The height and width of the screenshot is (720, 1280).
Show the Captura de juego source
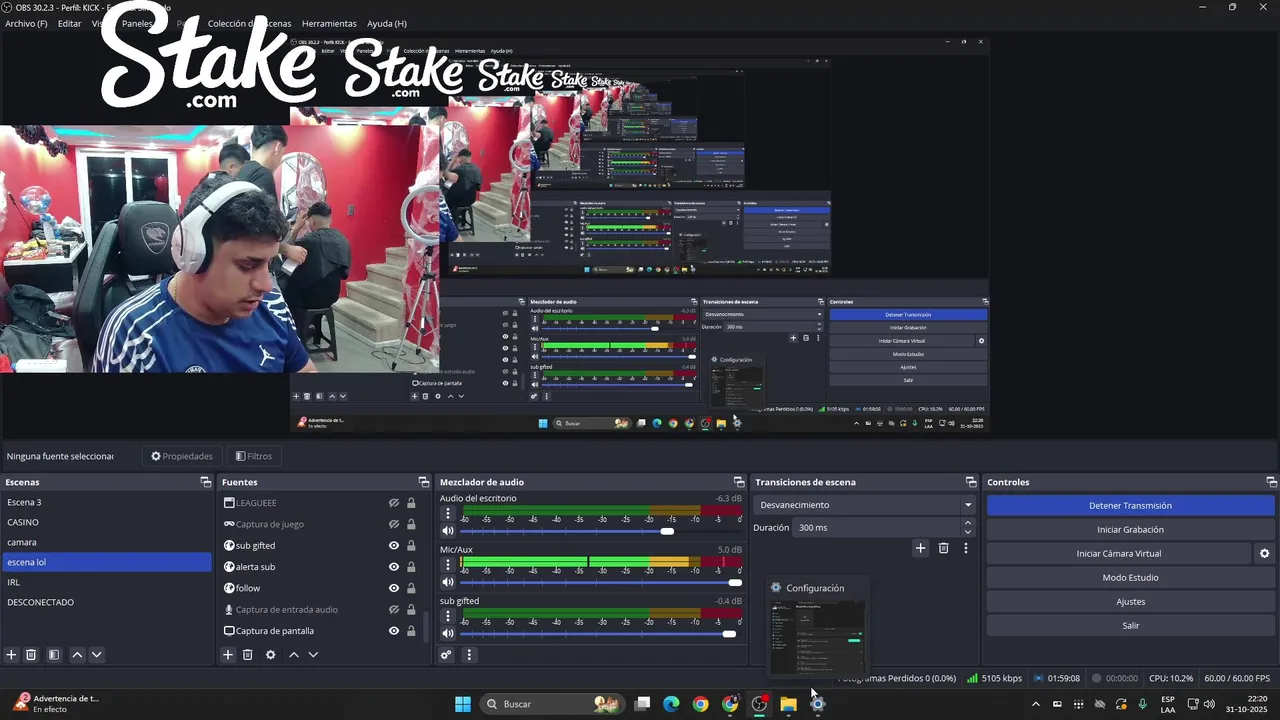pyautogui.click(x=394, y=524)
